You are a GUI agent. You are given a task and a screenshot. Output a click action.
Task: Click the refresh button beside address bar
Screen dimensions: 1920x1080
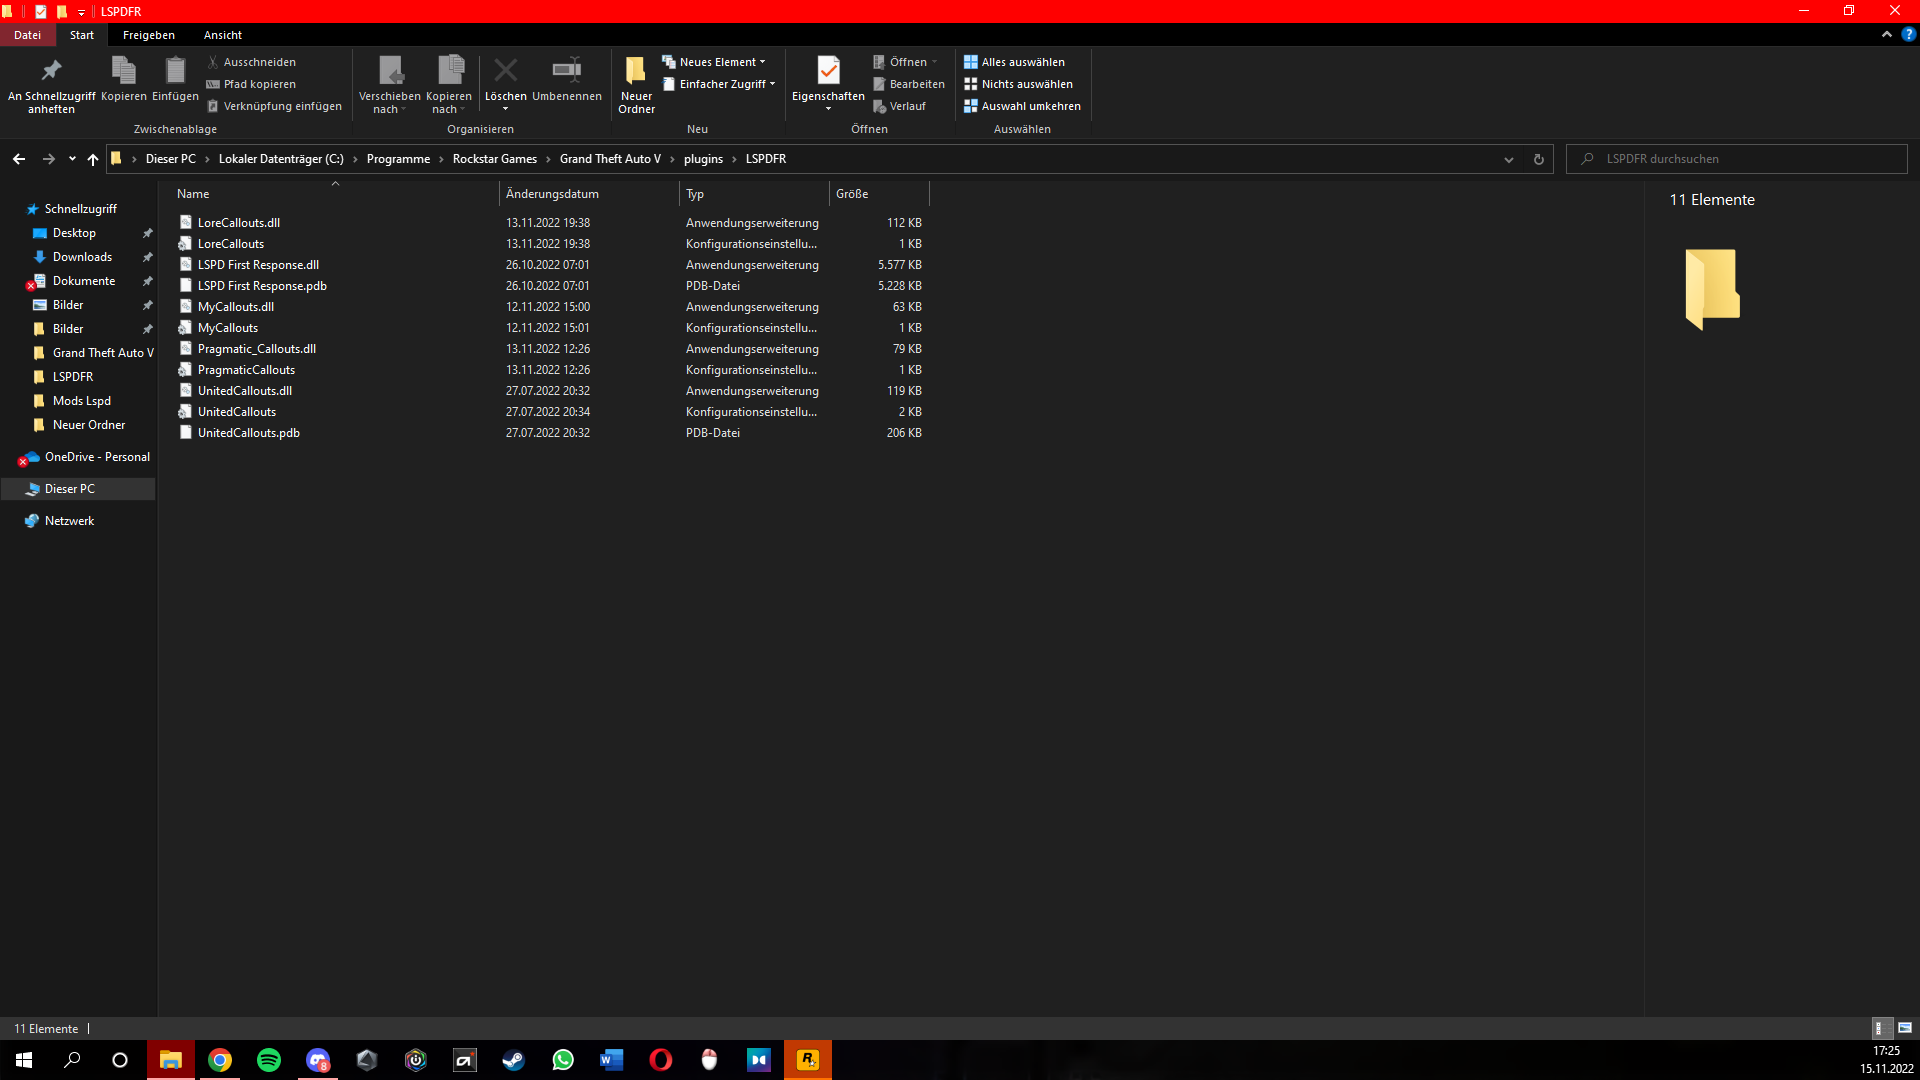click(x=1539, y=159)
